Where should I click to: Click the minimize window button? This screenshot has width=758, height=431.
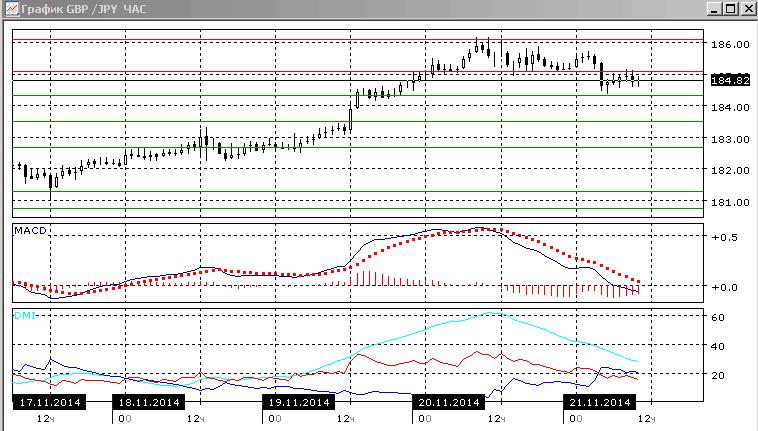714,9
